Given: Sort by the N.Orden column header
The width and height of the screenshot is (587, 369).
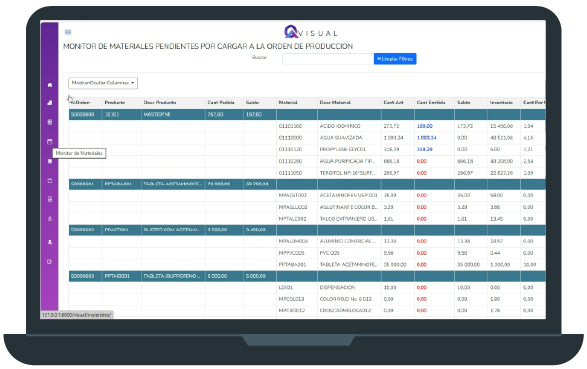Looking at the screenshot, I should point(80,102).
